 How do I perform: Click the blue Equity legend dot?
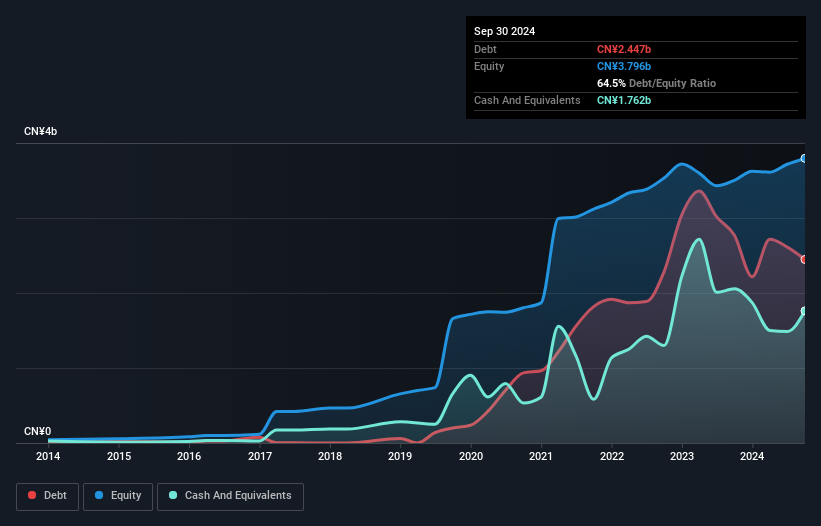coord(99,495)
